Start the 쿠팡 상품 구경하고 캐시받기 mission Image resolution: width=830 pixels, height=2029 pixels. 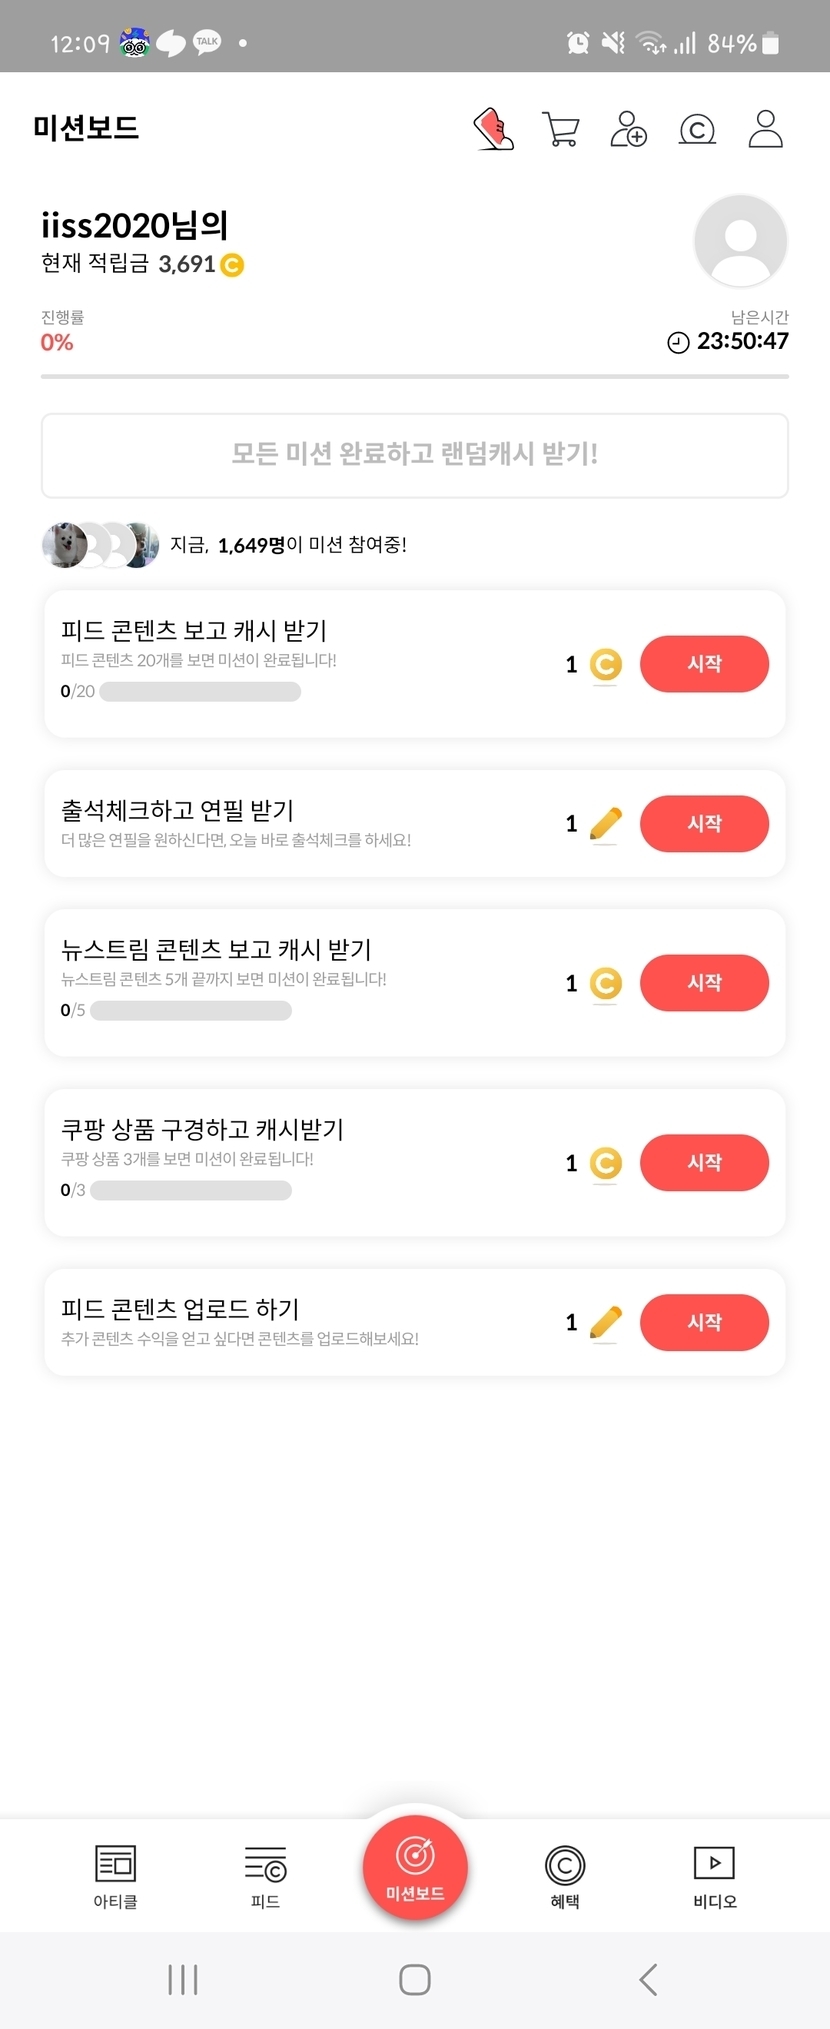coord(704,1163)
